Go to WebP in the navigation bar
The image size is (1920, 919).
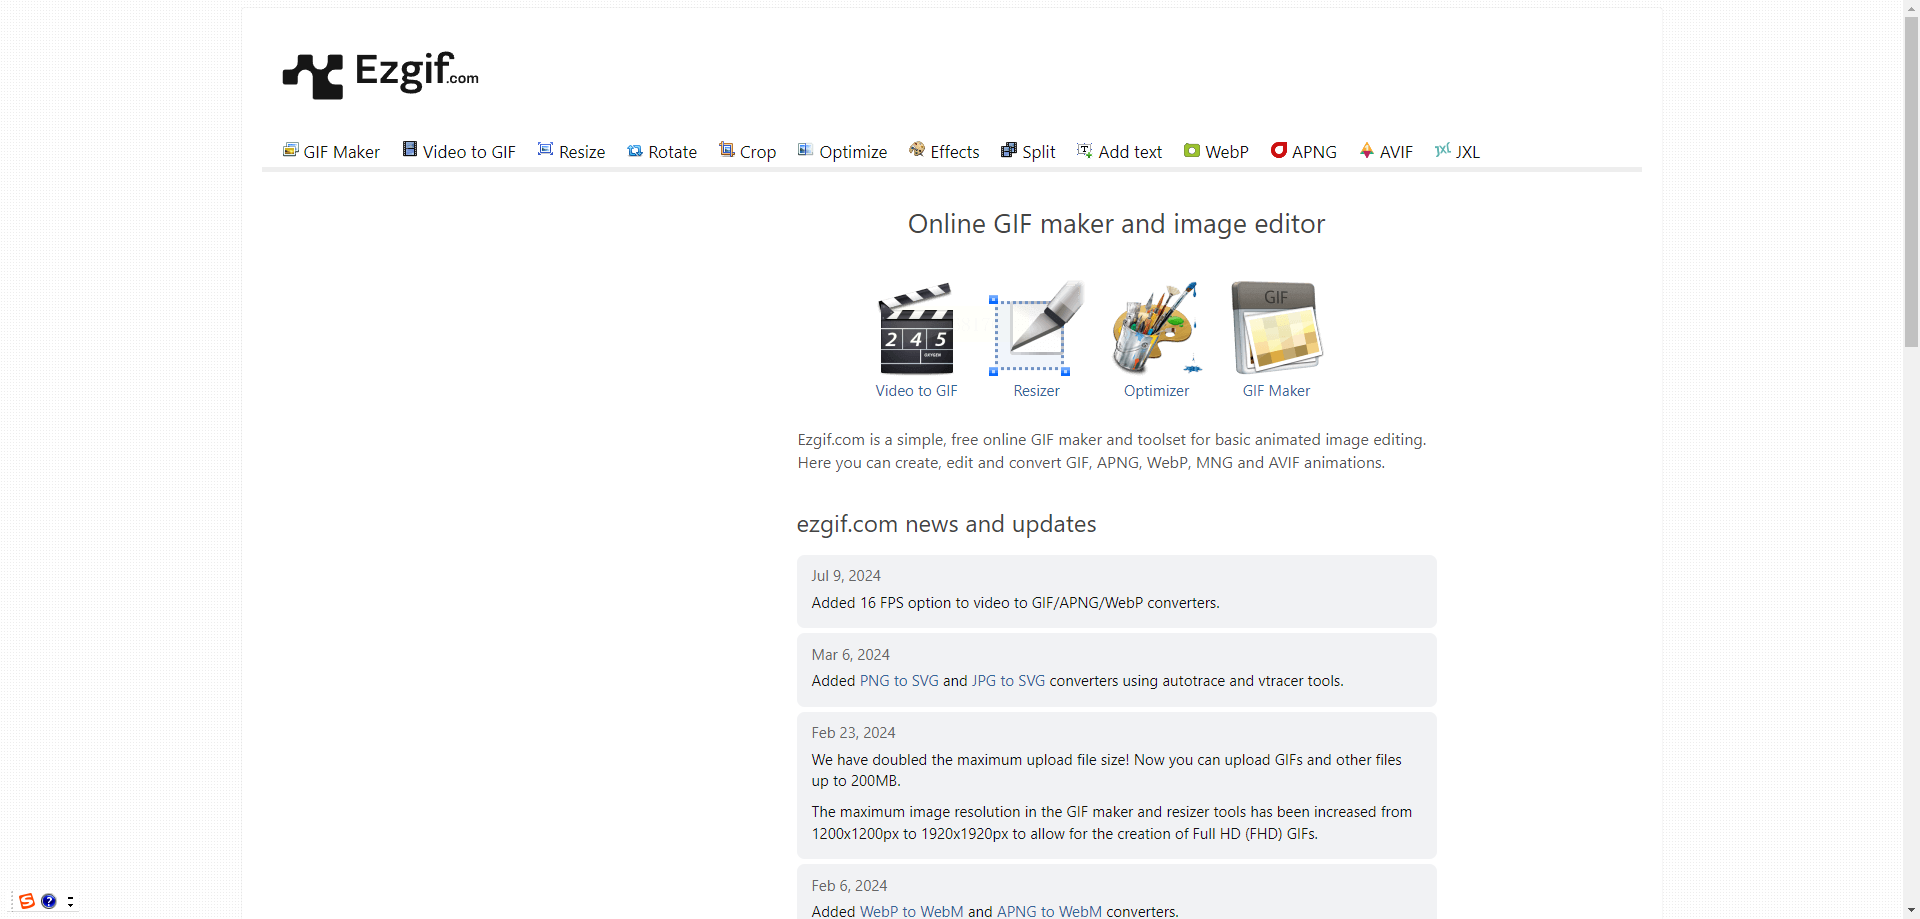pos(1216,151)
